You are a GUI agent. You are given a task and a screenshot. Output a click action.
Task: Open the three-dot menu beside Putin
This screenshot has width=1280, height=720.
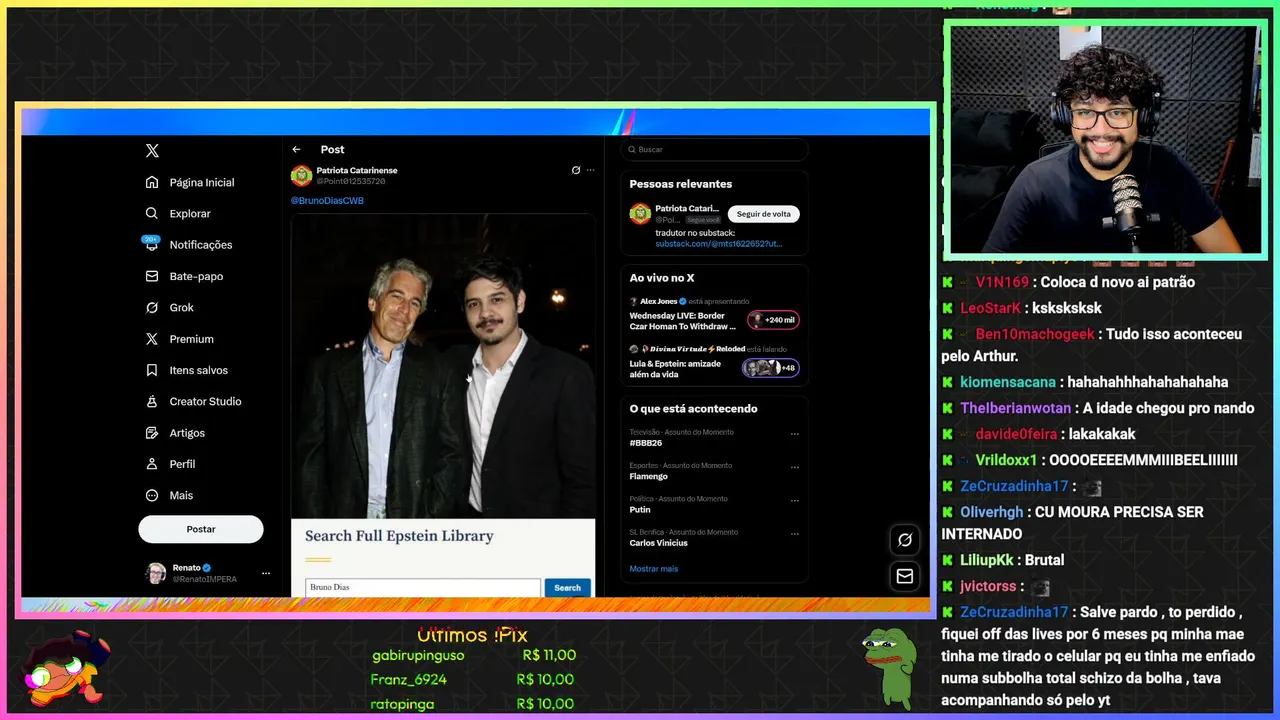(795, 501)
